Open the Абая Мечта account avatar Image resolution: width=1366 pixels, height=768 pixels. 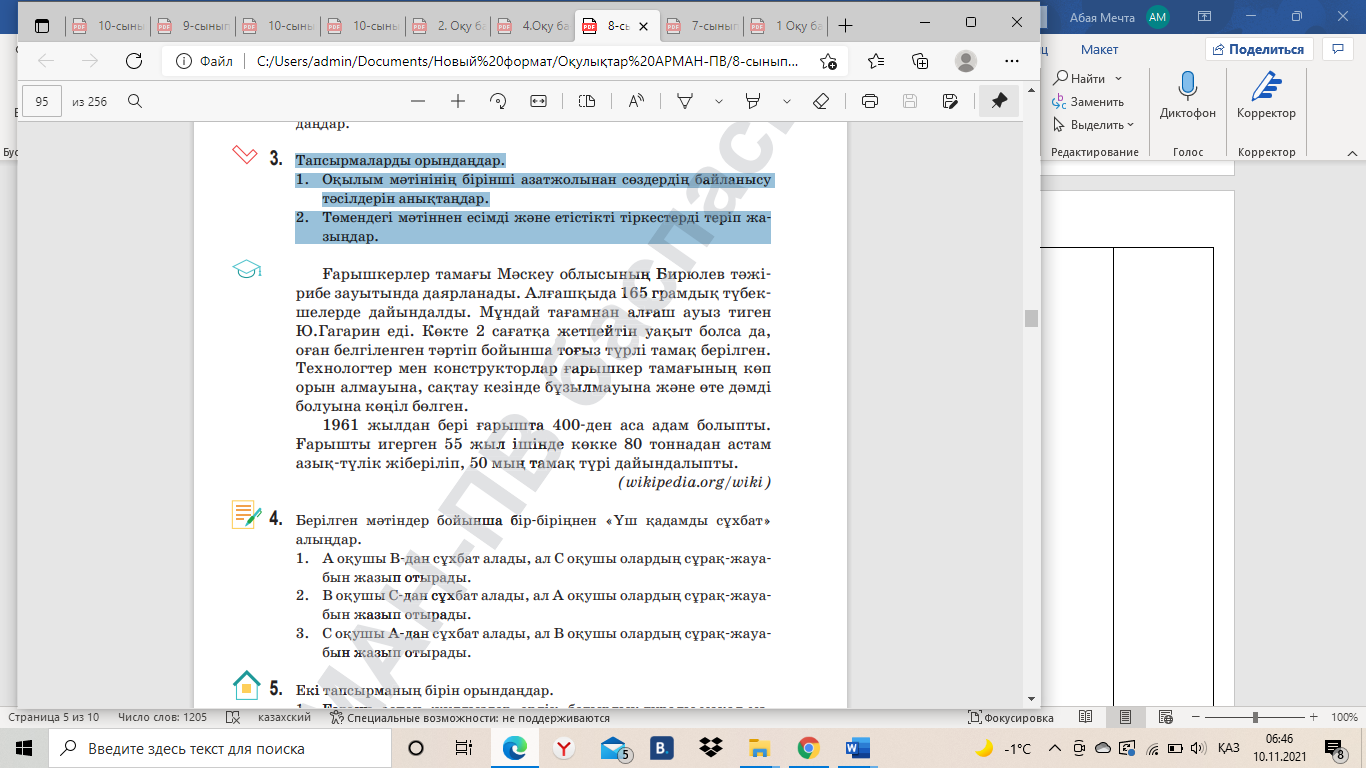(x=1158, y=17)
